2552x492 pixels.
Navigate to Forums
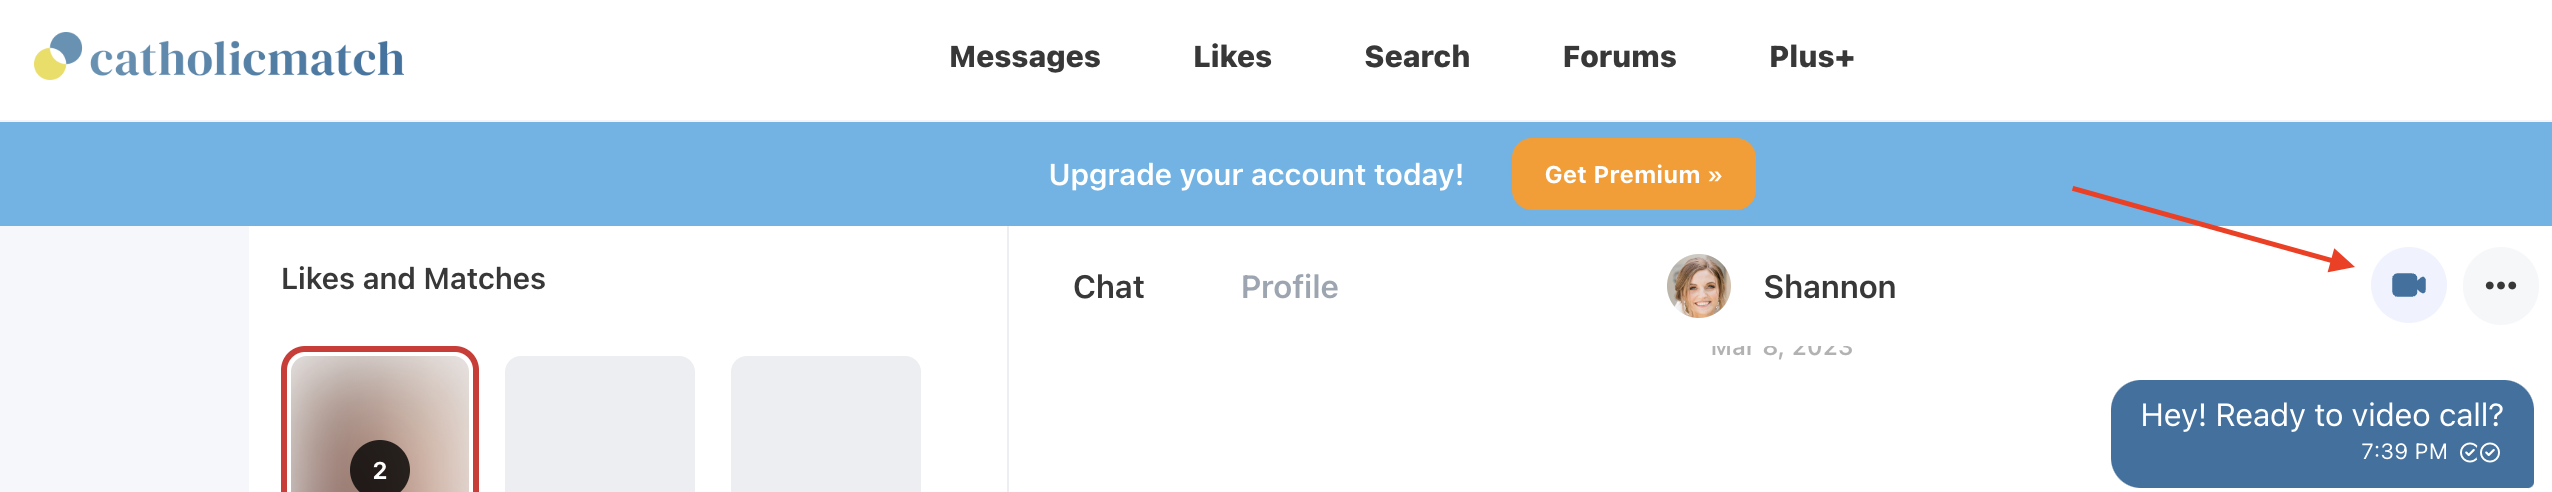(1619, 57)
